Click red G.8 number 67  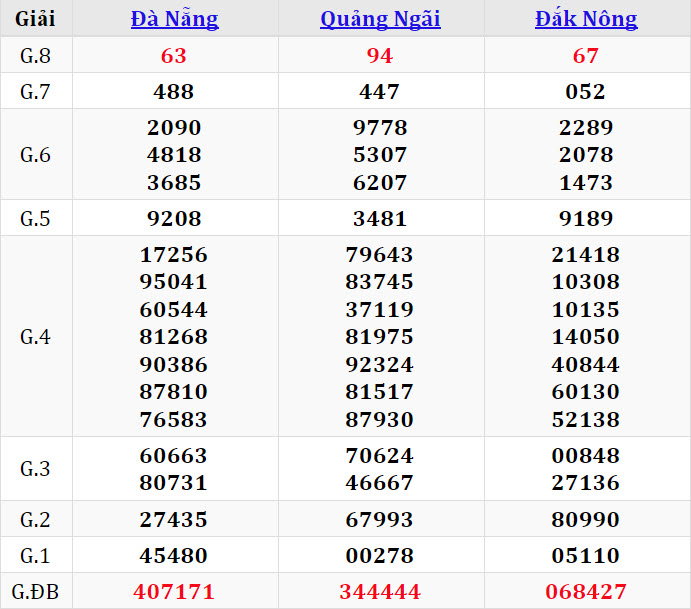(x=586, y=56)
